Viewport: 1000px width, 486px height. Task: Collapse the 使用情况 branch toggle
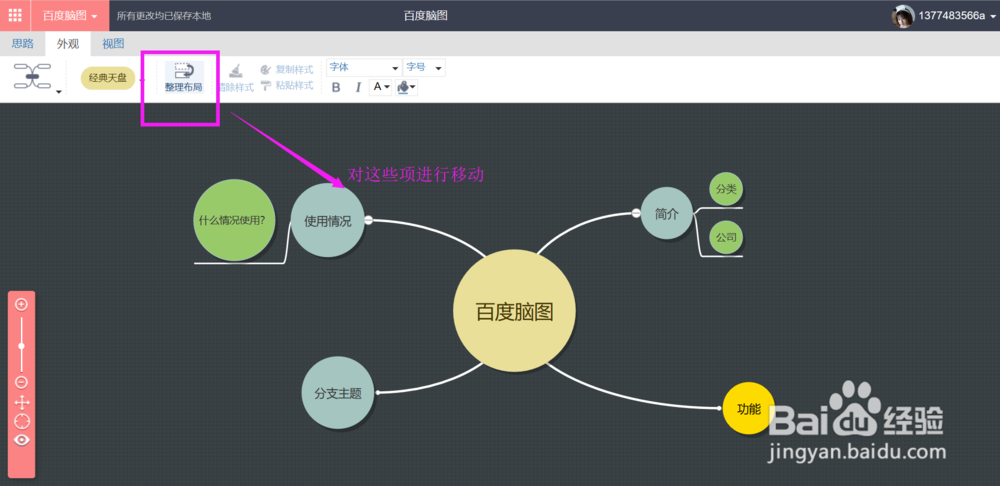(x=369, y=221)
